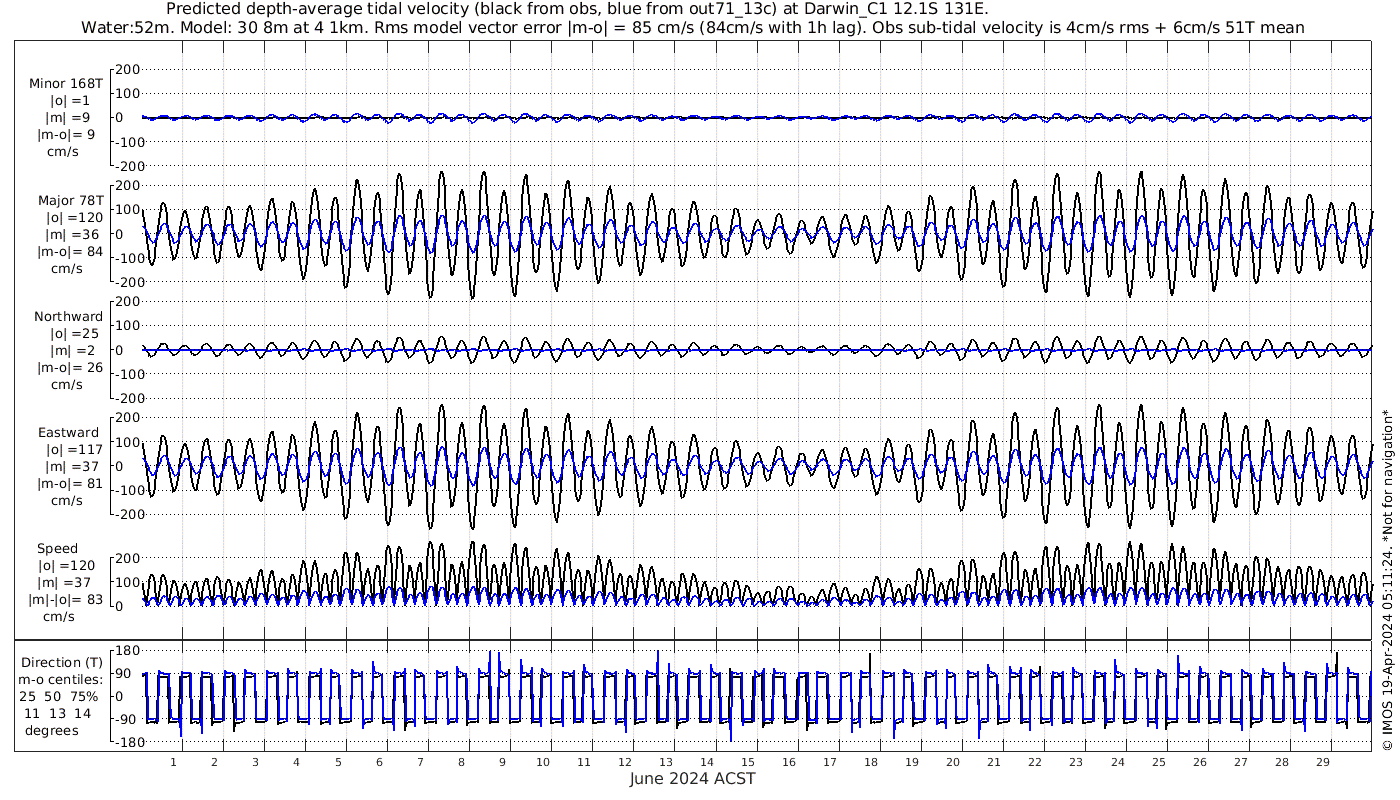
Task: Click '|m| =36' under Major 78T
Action: [x=72, y=234]
